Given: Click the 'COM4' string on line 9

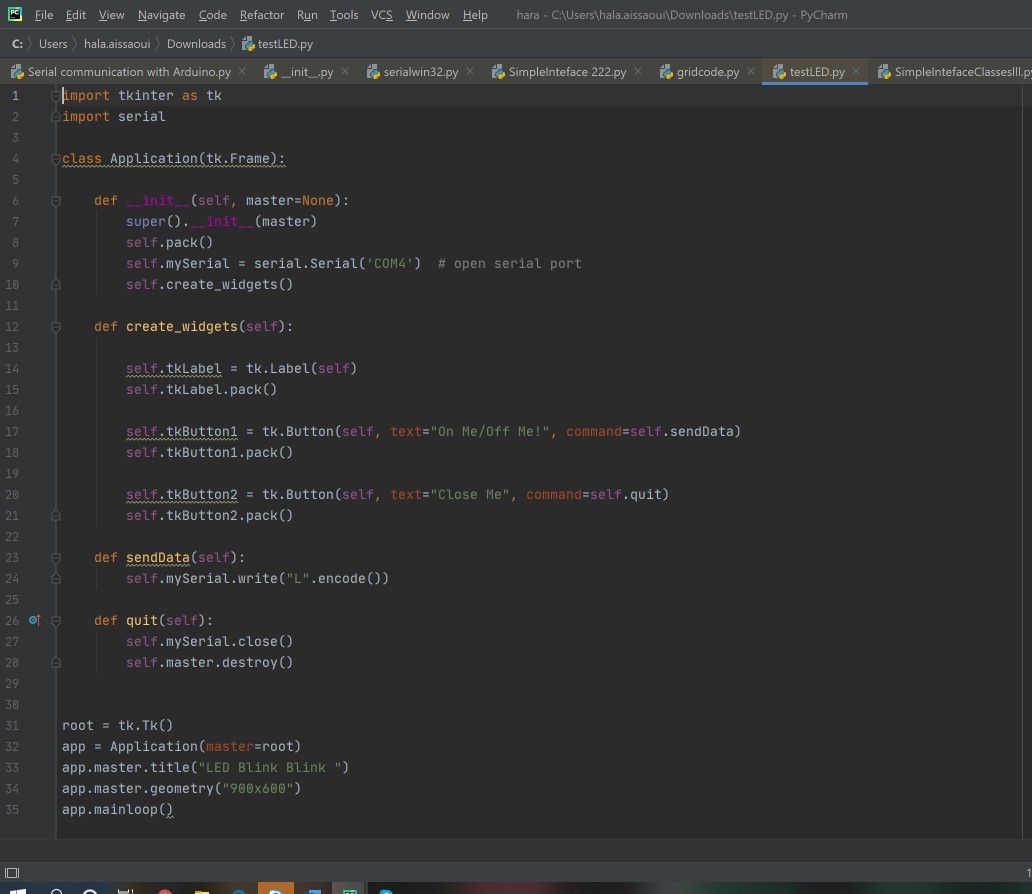Looking at the screenshot, I should point(393,263).
